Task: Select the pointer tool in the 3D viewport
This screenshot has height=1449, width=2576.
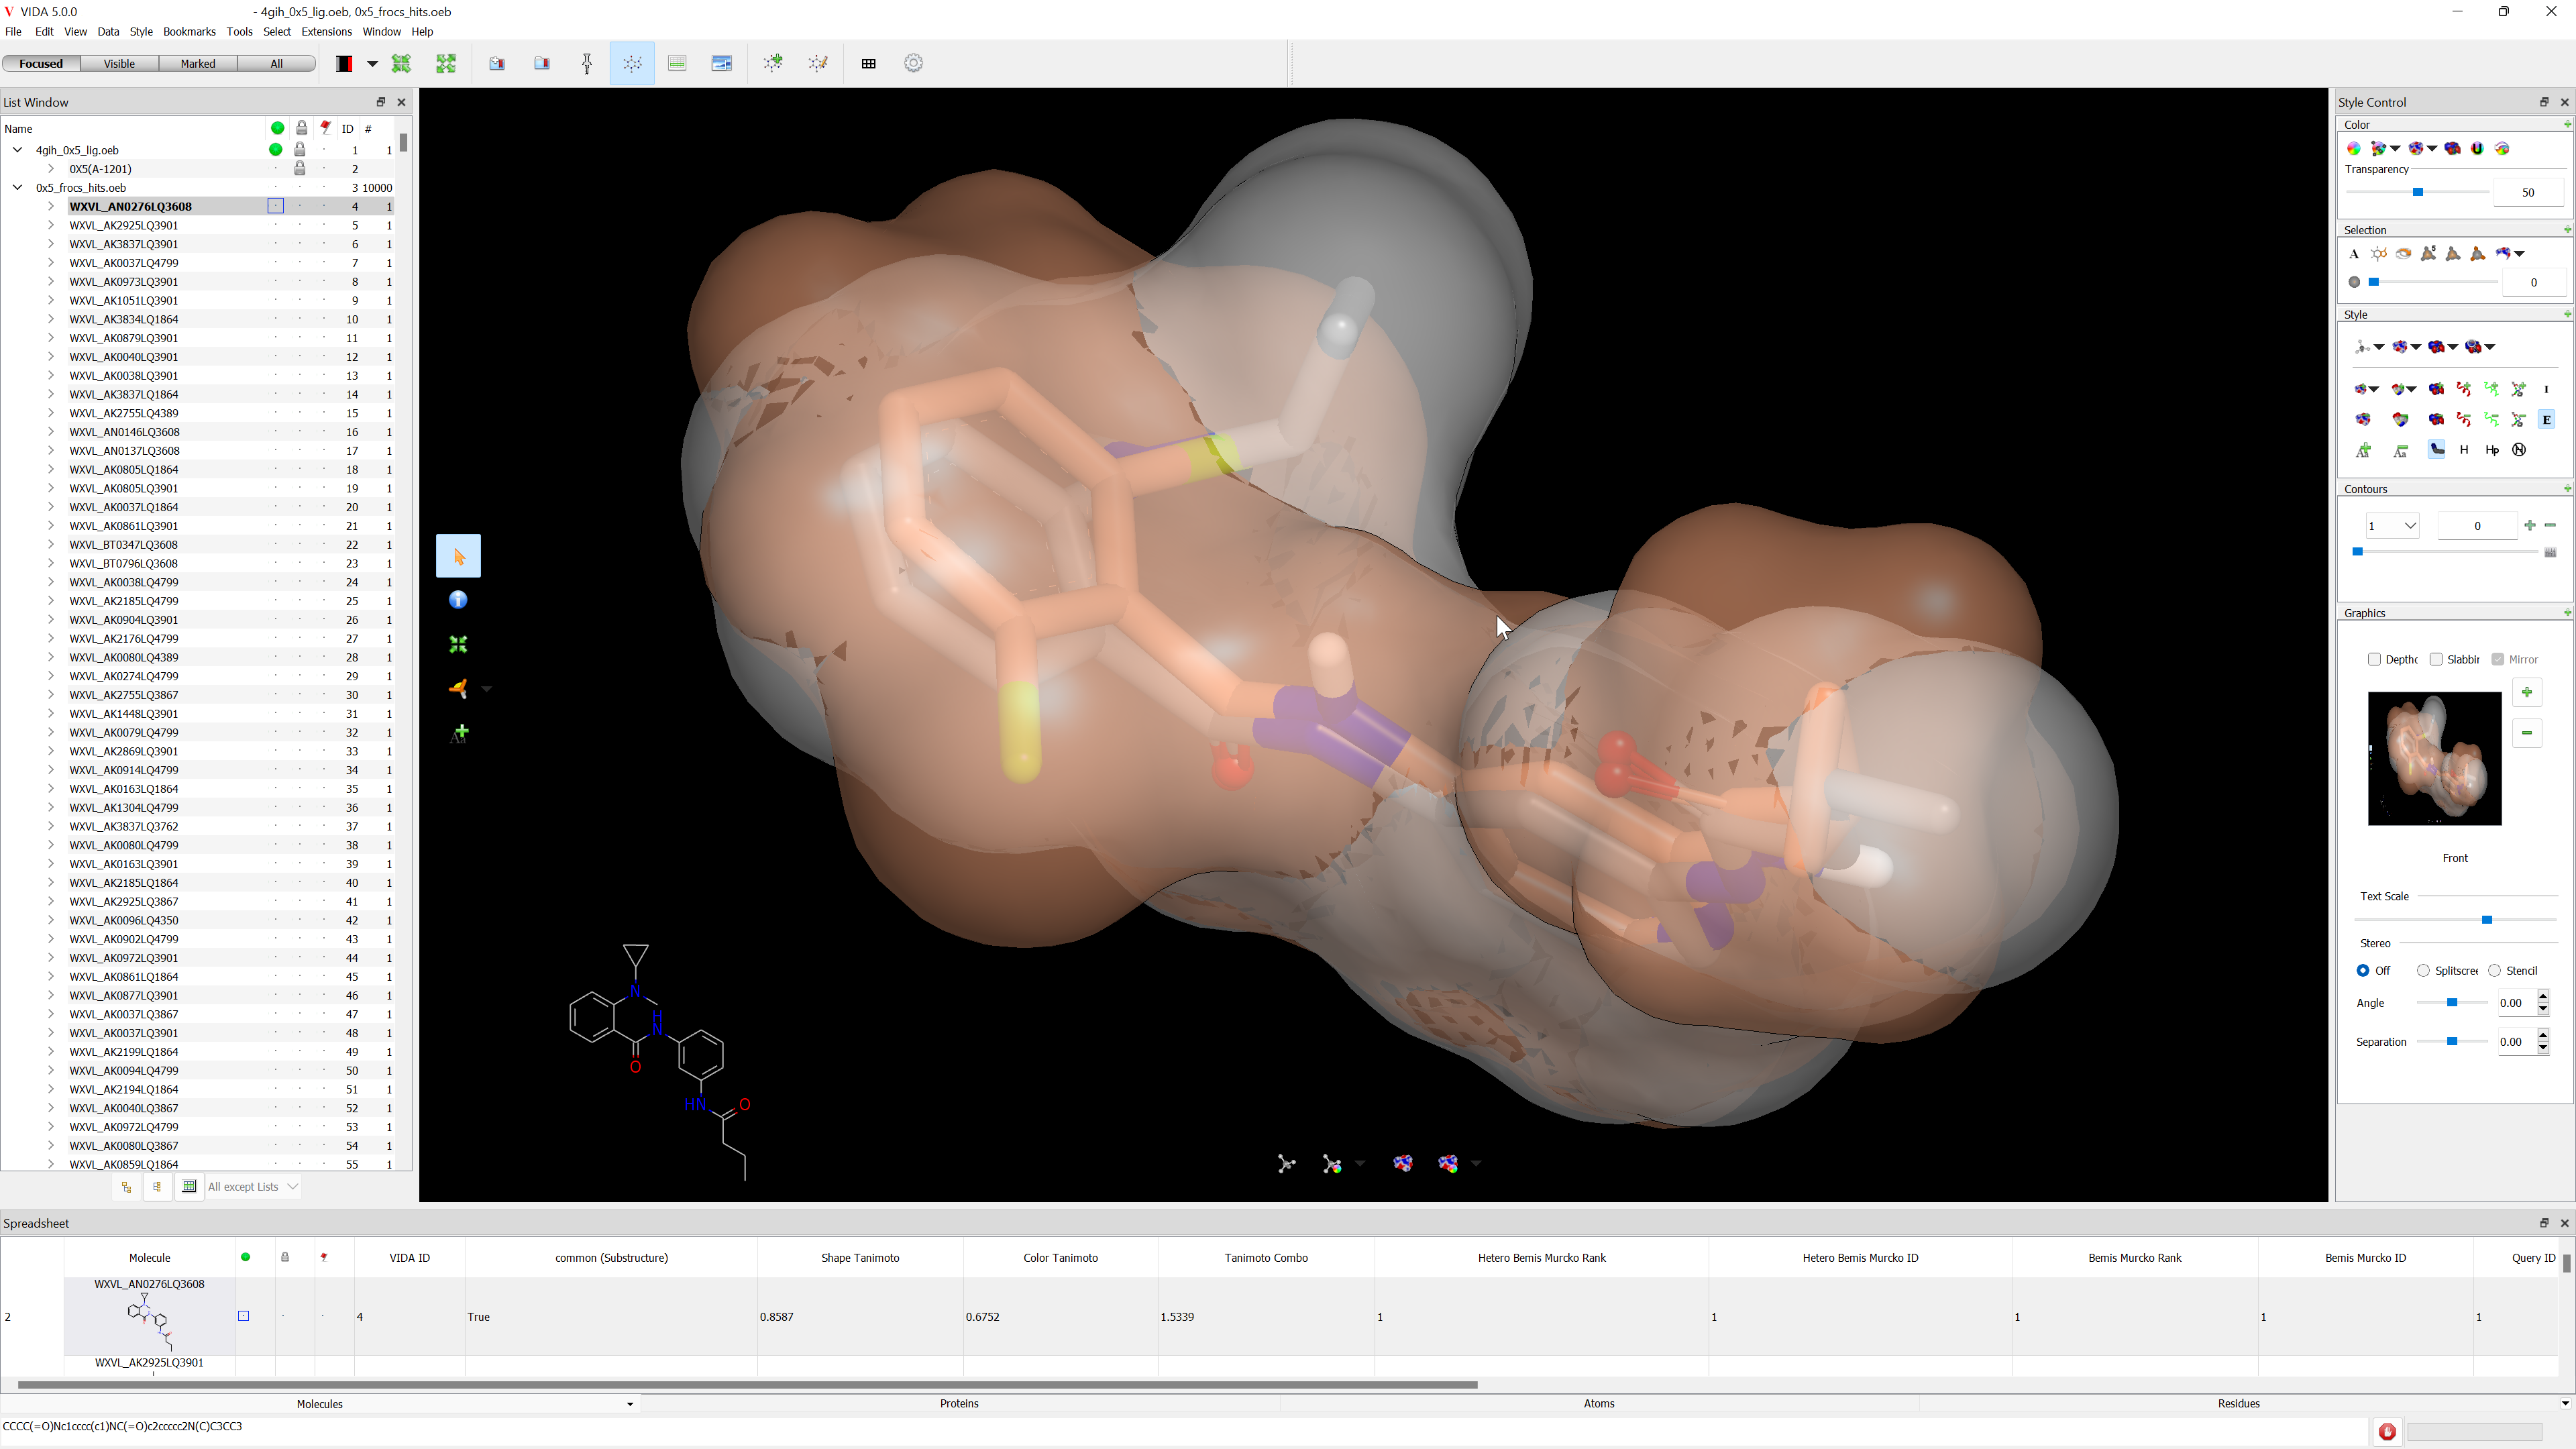Action: pos(458,556)
